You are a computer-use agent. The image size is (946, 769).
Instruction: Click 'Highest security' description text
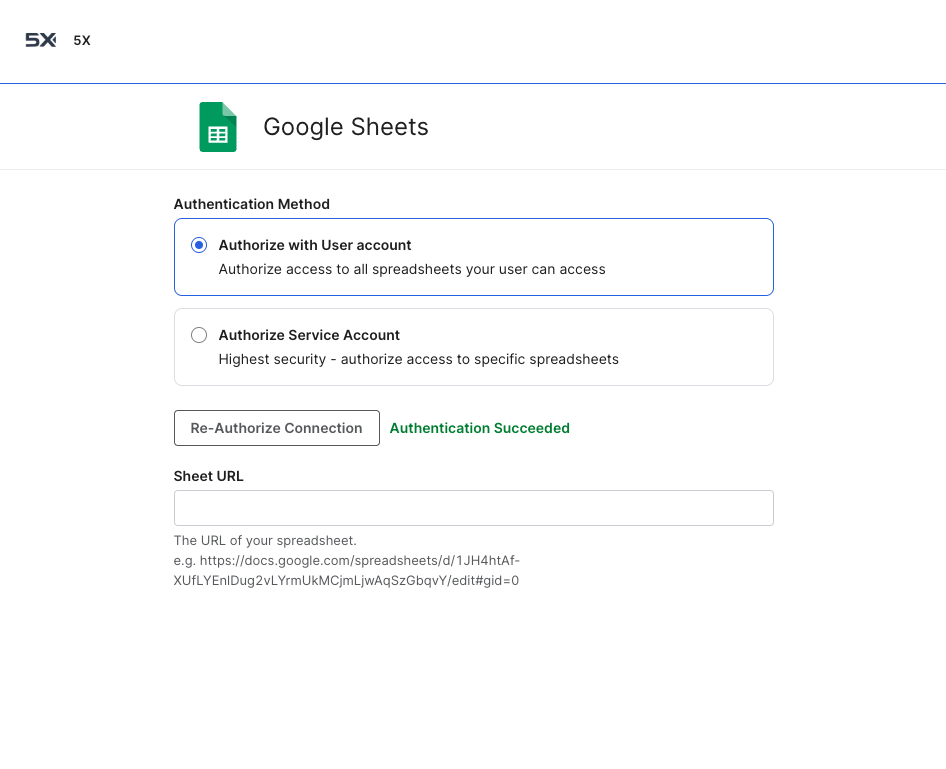coord(419,359)
